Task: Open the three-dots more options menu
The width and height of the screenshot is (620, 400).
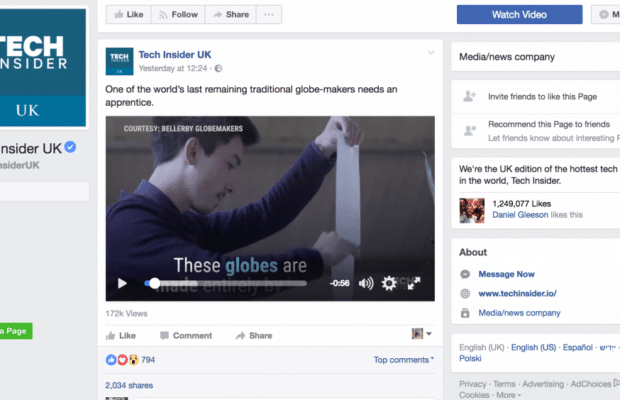Action: pos(269,15)
